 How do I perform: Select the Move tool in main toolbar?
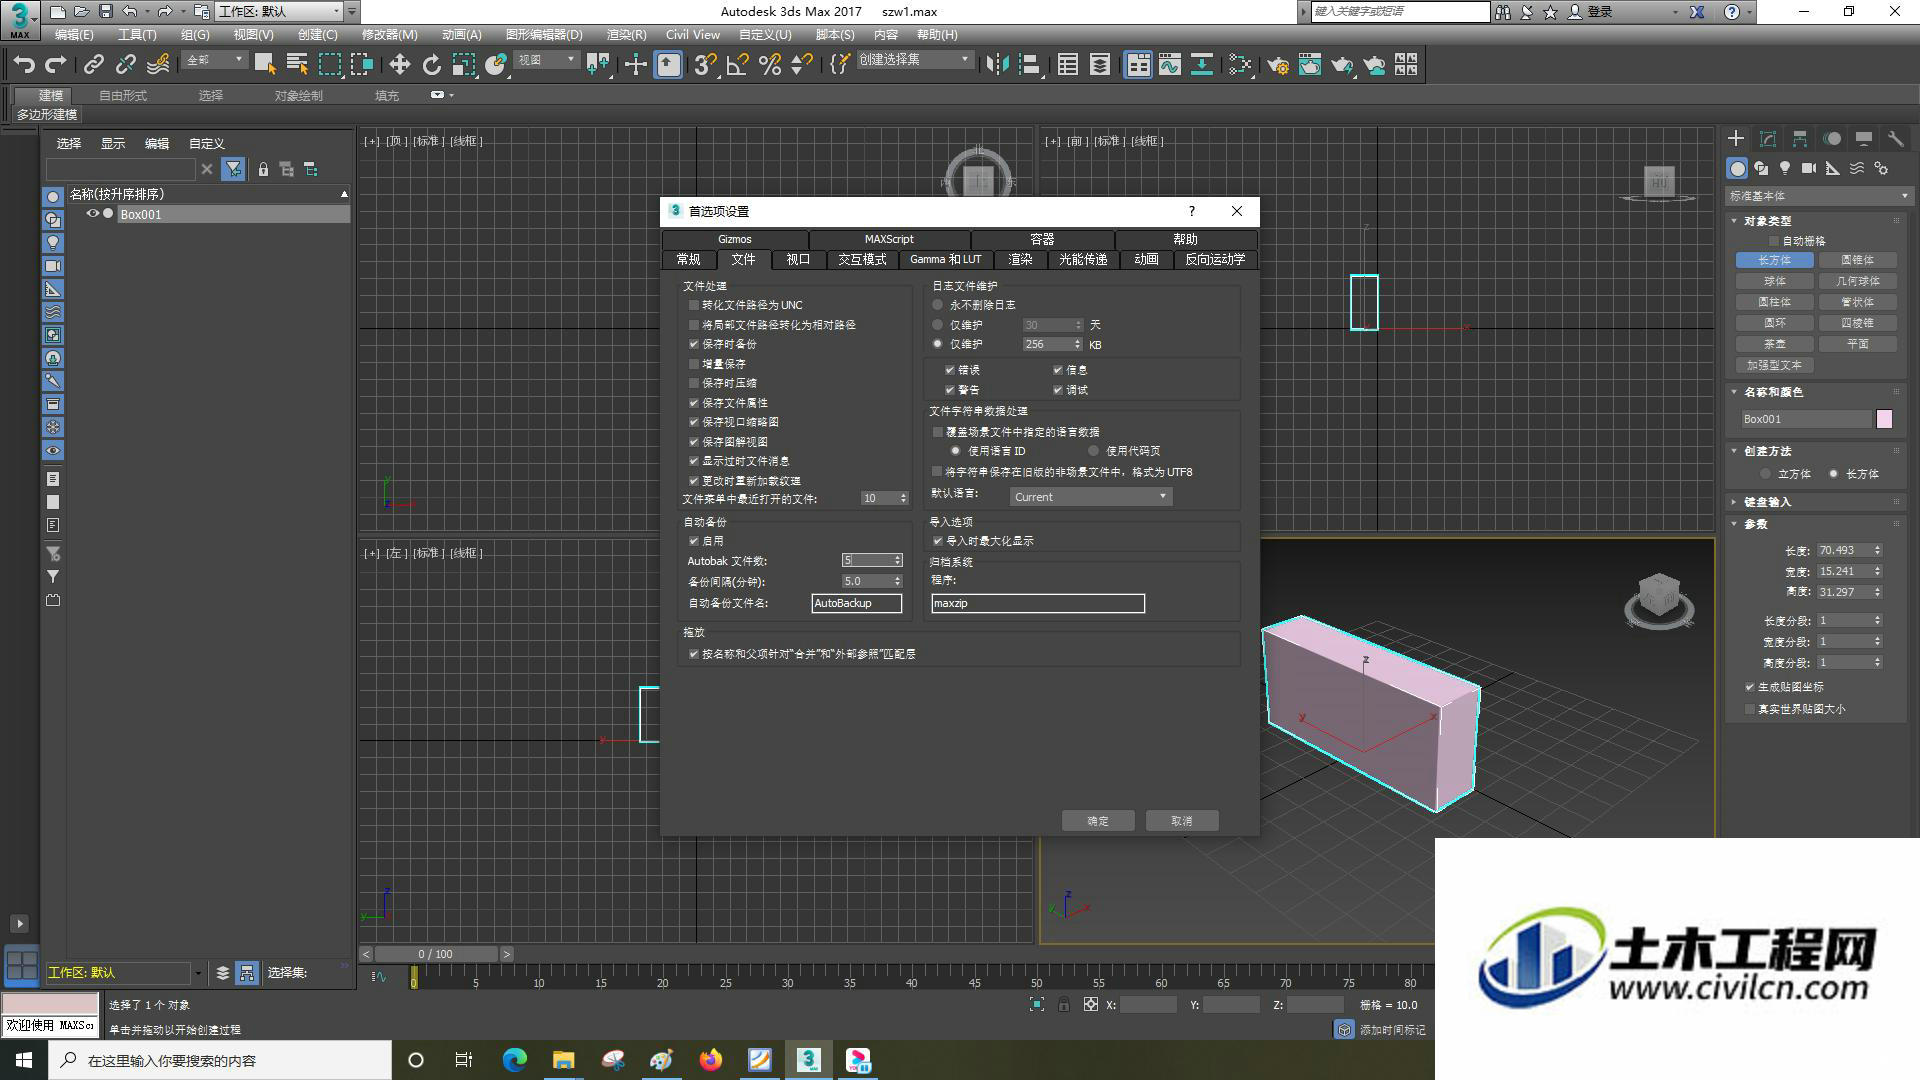399,65
